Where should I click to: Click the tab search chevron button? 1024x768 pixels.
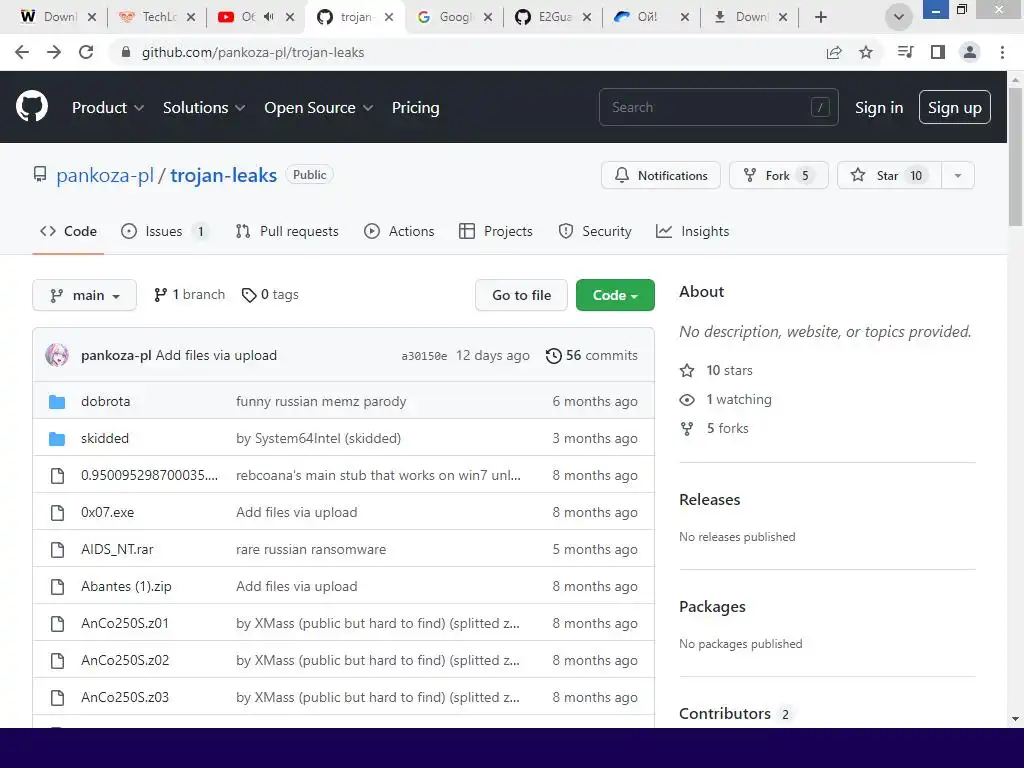pos(899,17)
